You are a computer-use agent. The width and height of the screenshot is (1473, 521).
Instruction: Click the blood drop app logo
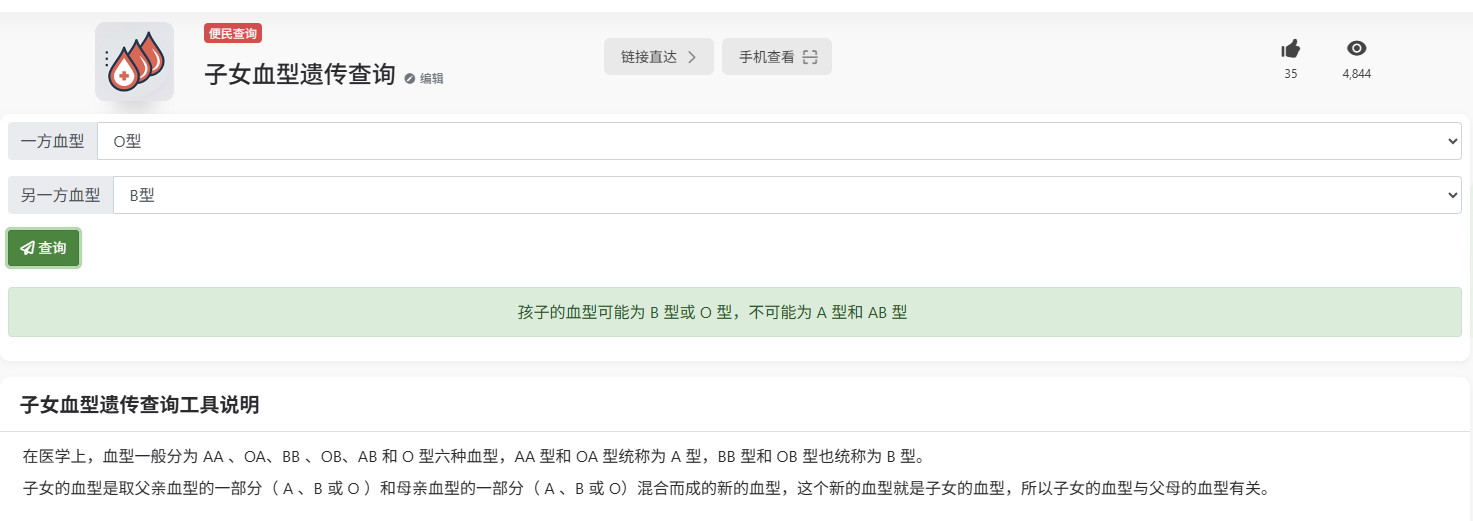pyautogui.click(x=134, y=62)
